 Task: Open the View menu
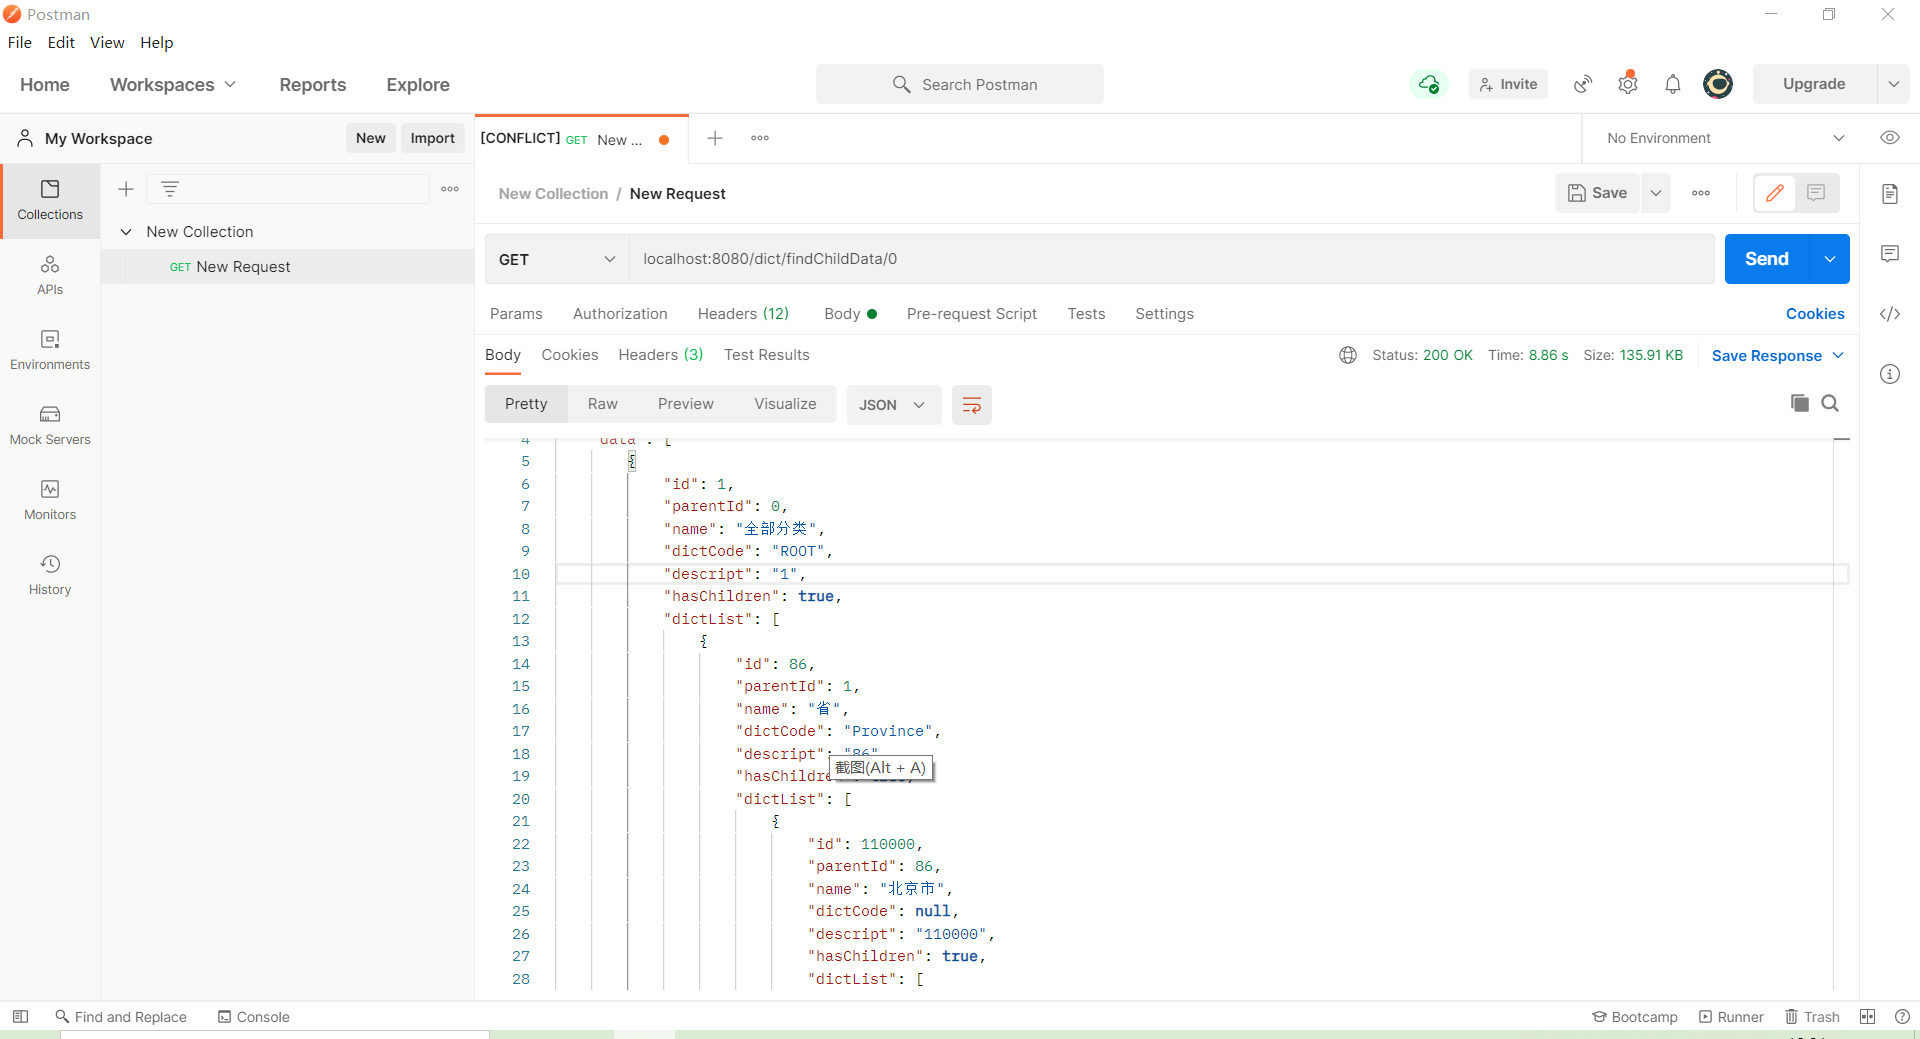click(107, 42)
